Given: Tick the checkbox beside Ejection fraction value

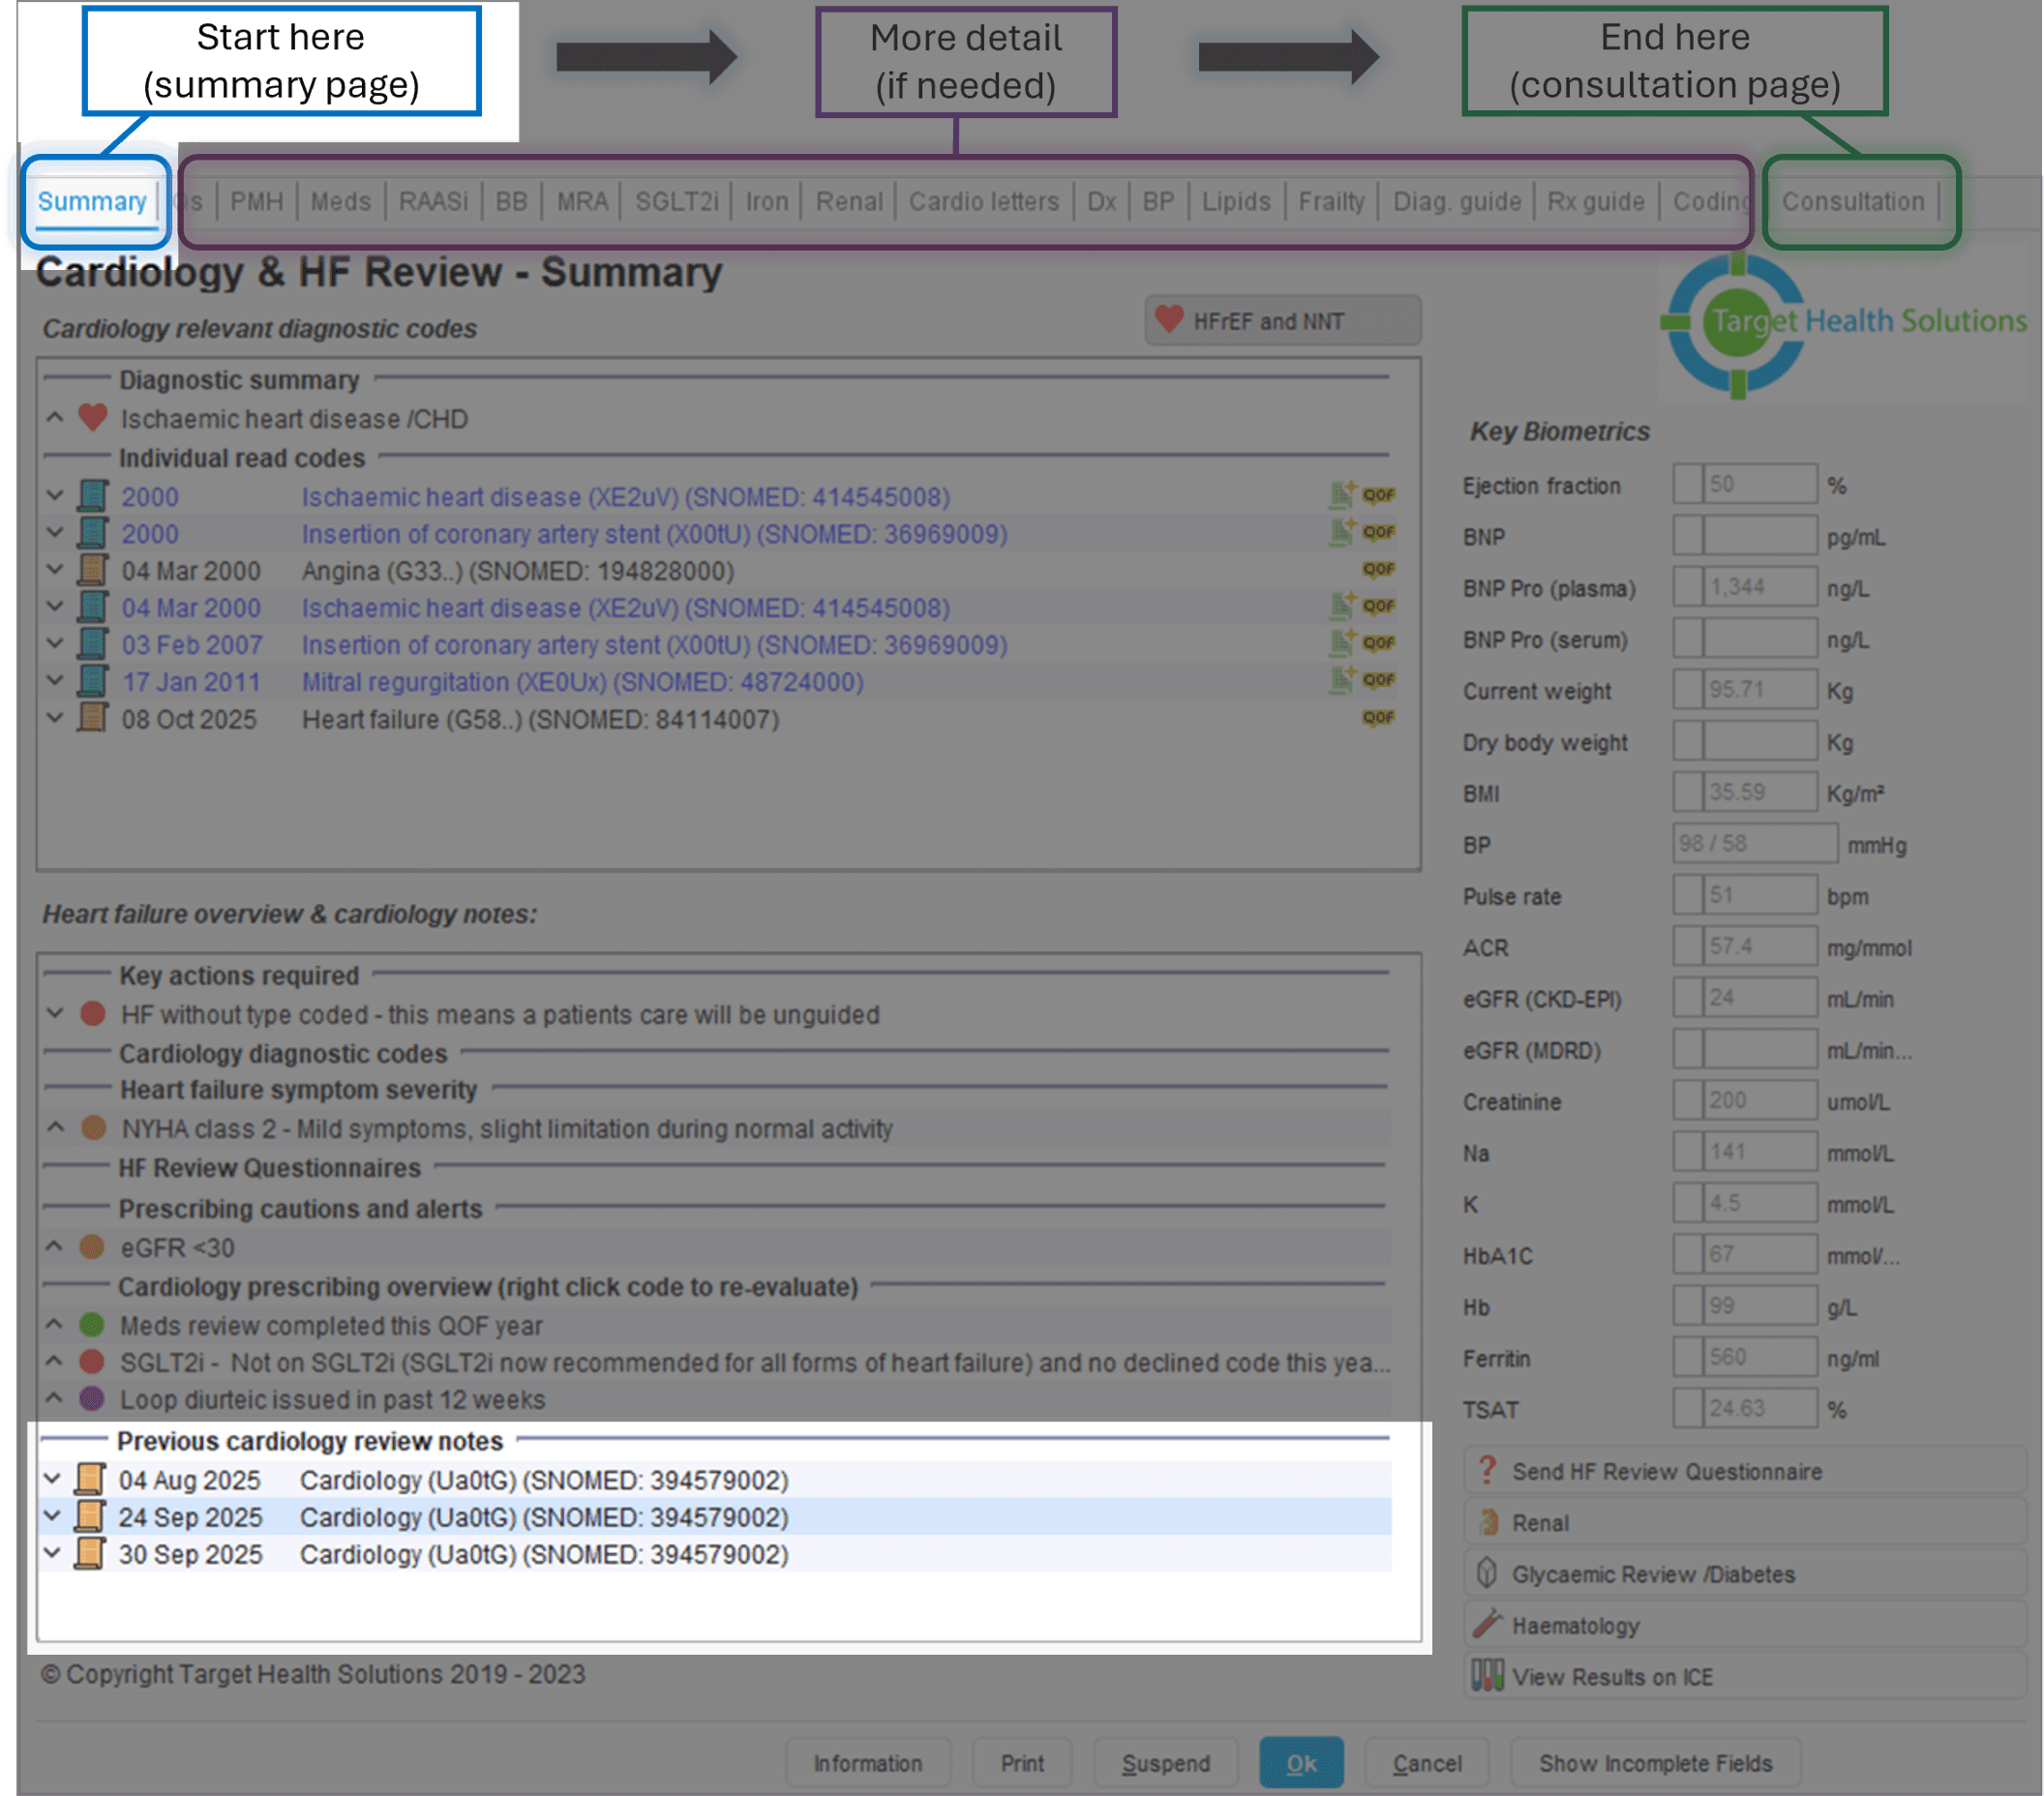Looking at the screenshot, I should tap(1687, 484).
